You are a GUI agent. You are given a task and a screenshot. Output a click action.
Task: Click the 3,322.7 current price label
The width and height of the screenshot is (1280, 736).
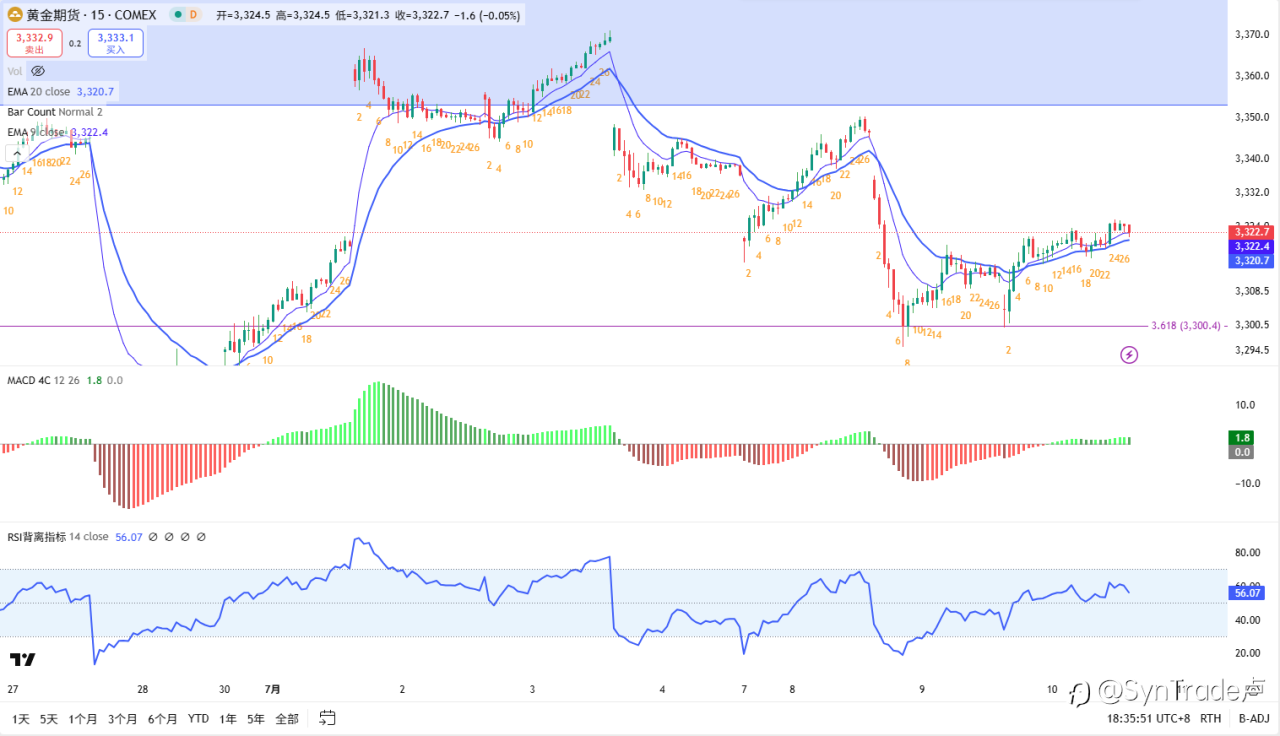click(1251, 232)
